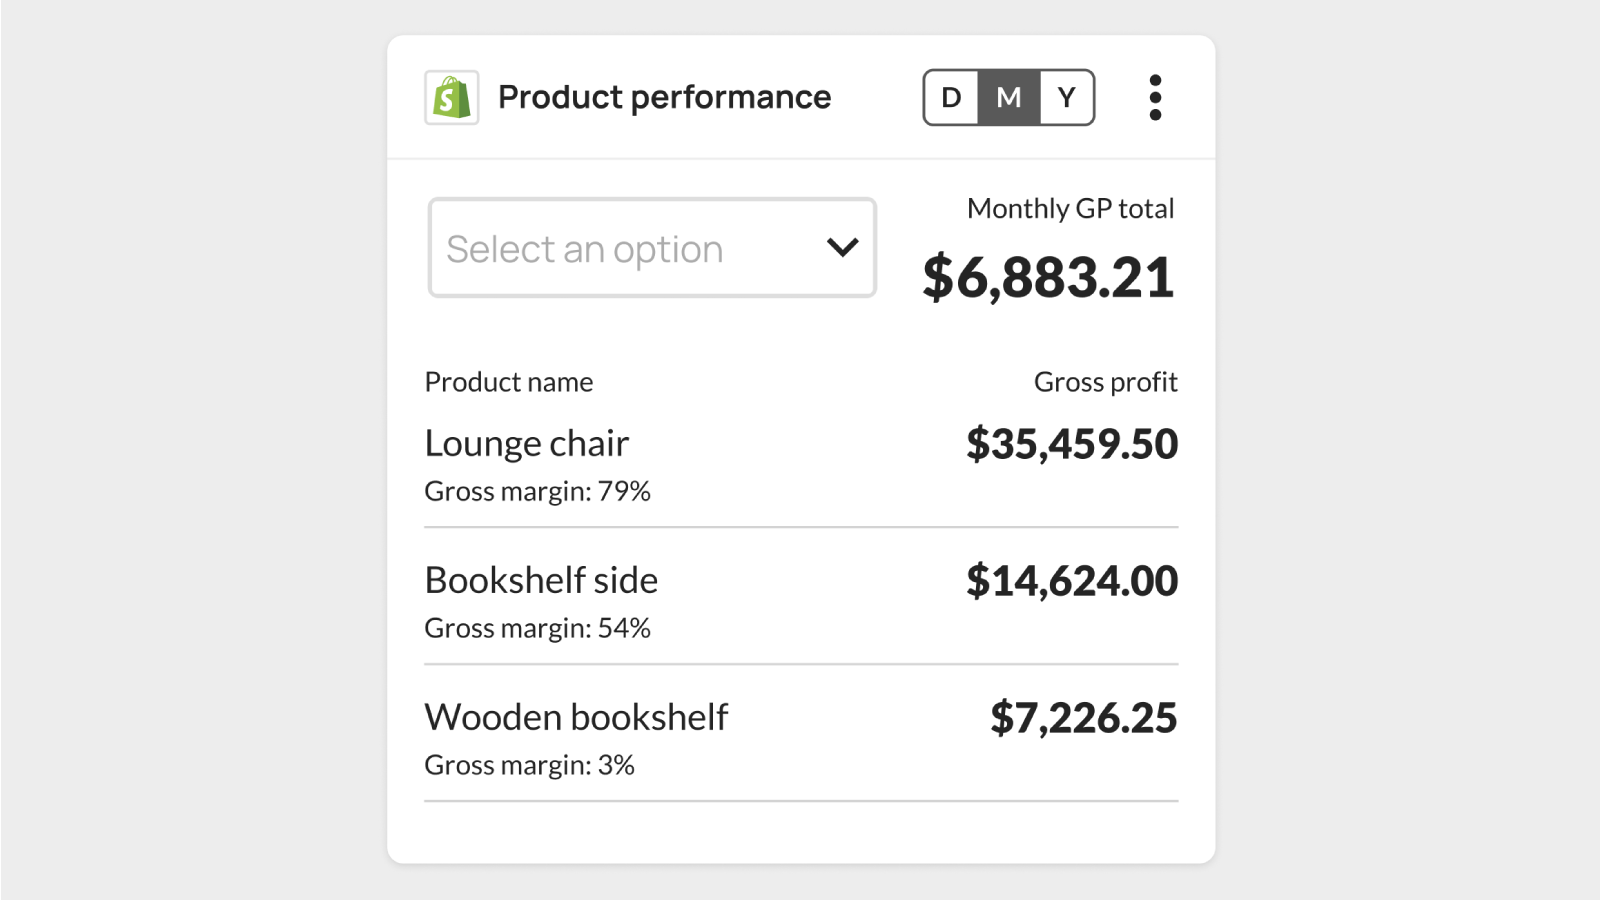Select the monthly M toggle
Viewport: 1600px width, 900px height.
coord(1009,97)
